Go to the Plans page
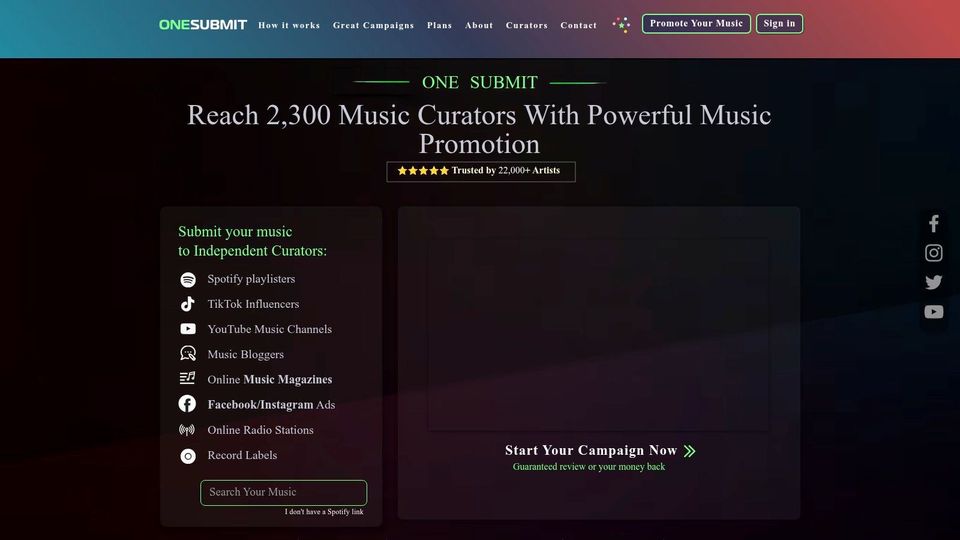 tap(440, 25)
